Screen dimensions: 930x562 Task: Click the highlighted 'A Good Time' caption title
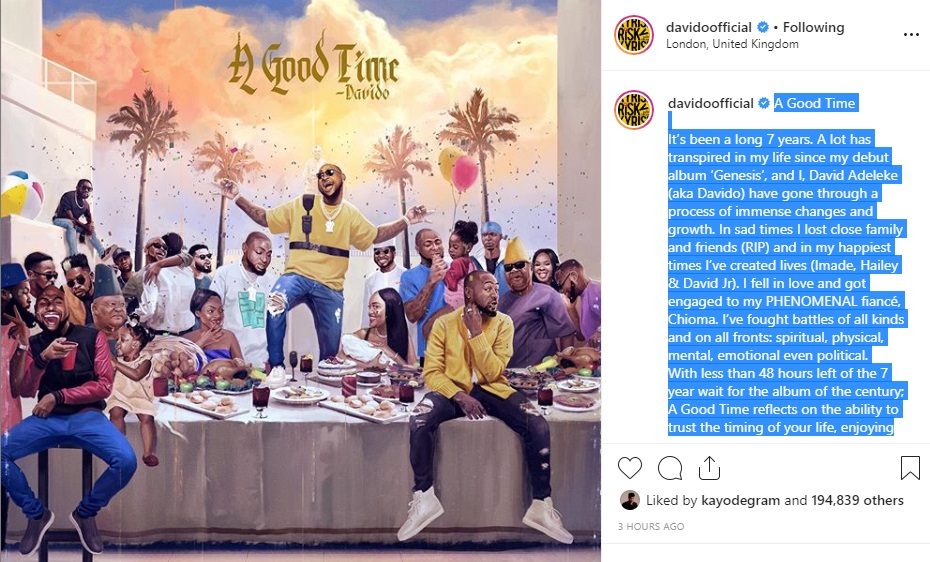[x=815, y=103]
